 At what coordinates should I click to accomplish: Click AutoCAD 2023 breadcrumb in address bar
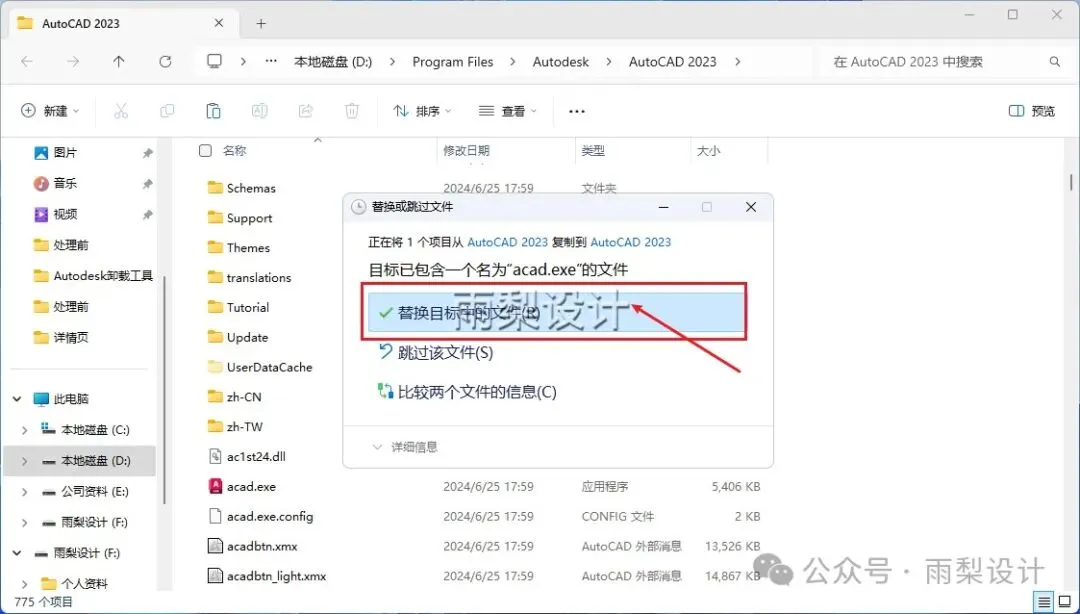click(x=672, y=61)
